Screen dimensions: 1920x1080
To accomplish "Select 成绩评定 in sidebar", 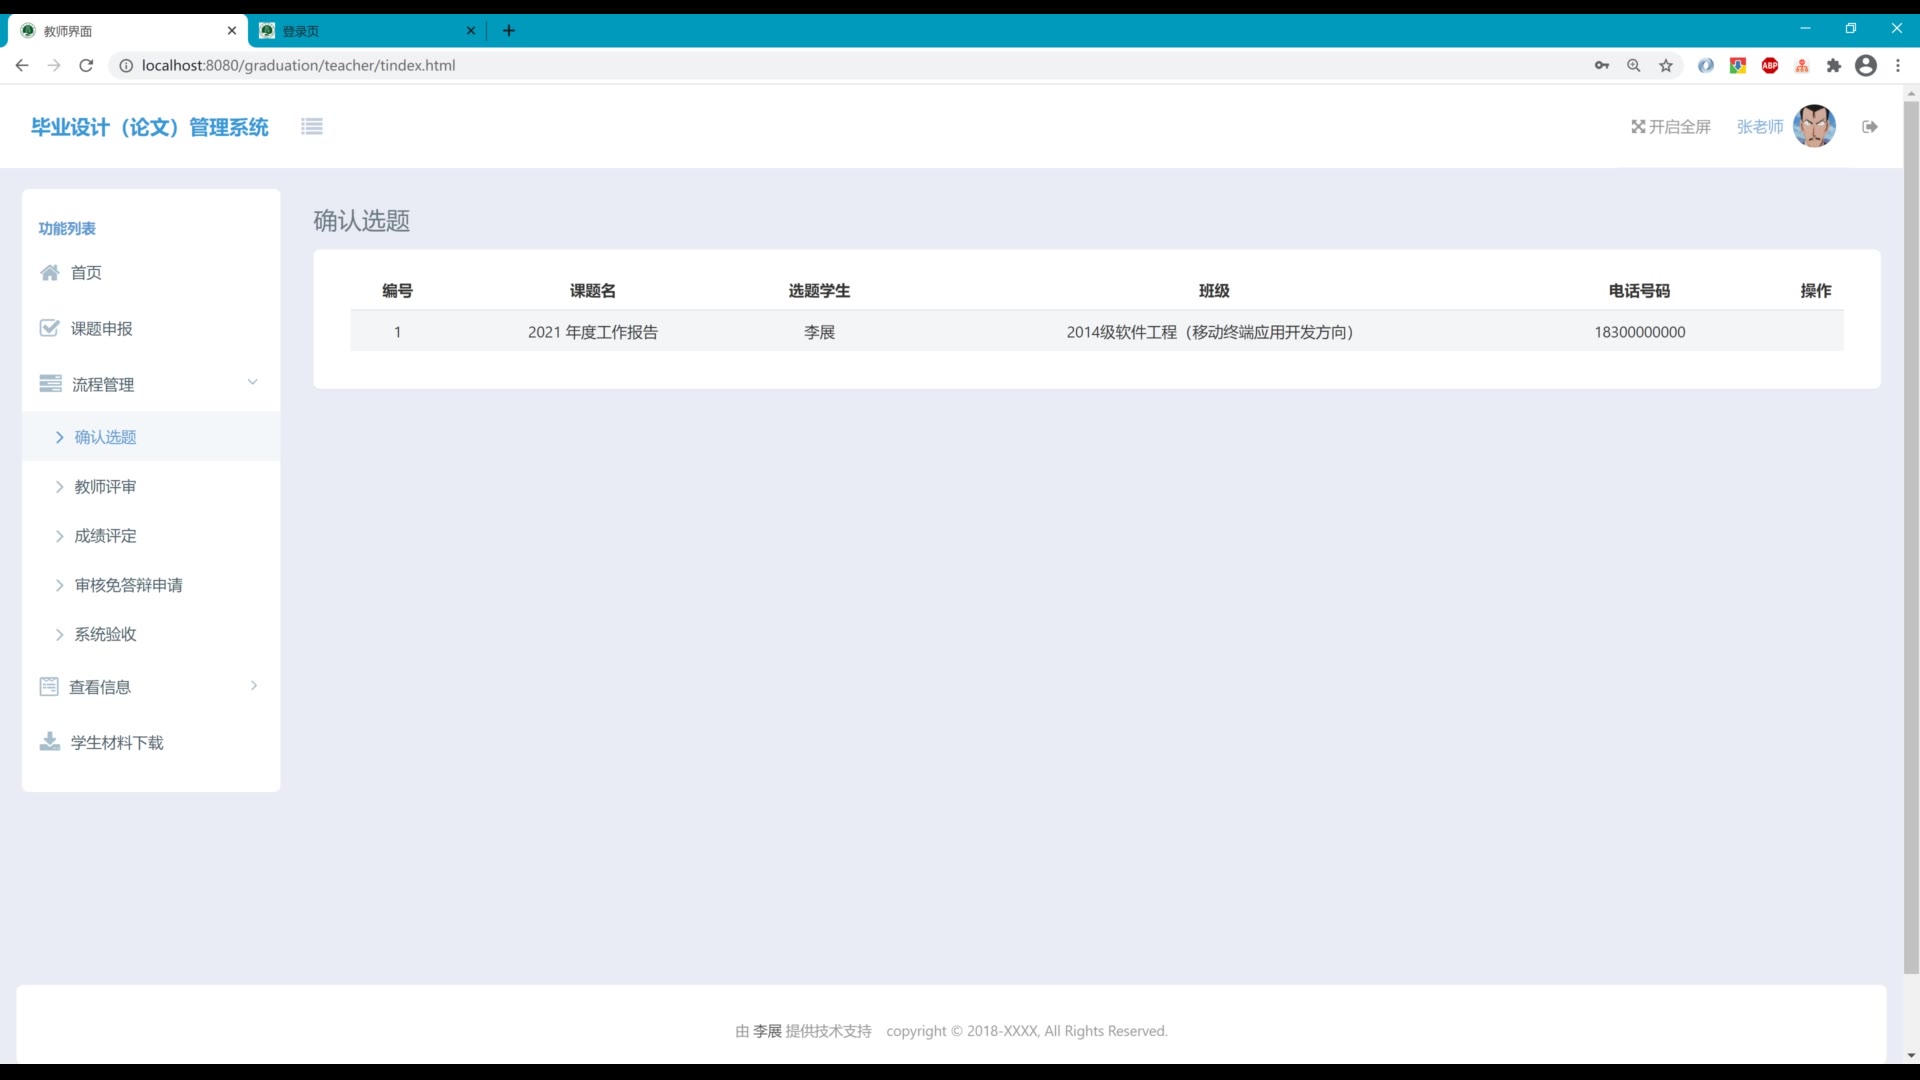I will 105,535.
